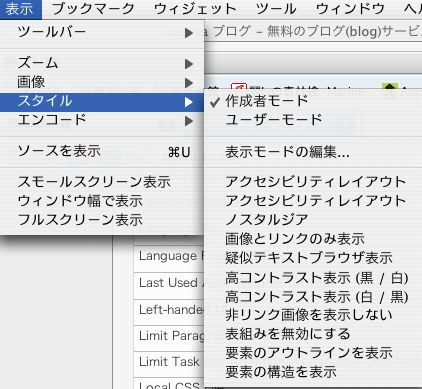422x389 pixels.
Task: Toggle 要素のアウトラインを表示 style
Action: tap(313, 353)
